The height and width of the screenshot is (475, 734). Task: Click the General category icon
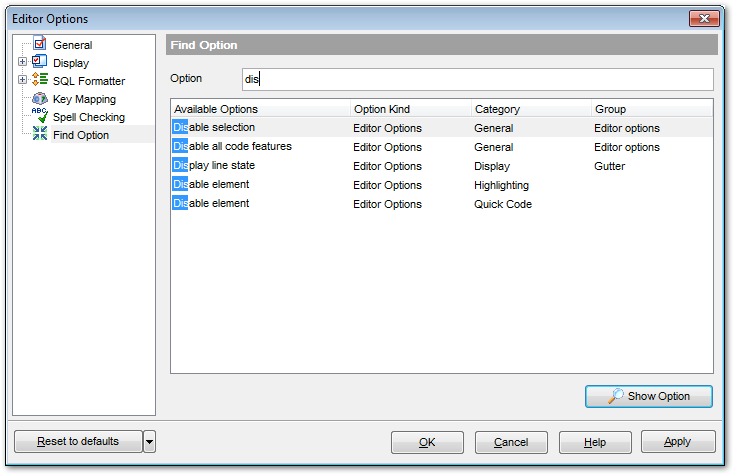click(x=40, y=44)
